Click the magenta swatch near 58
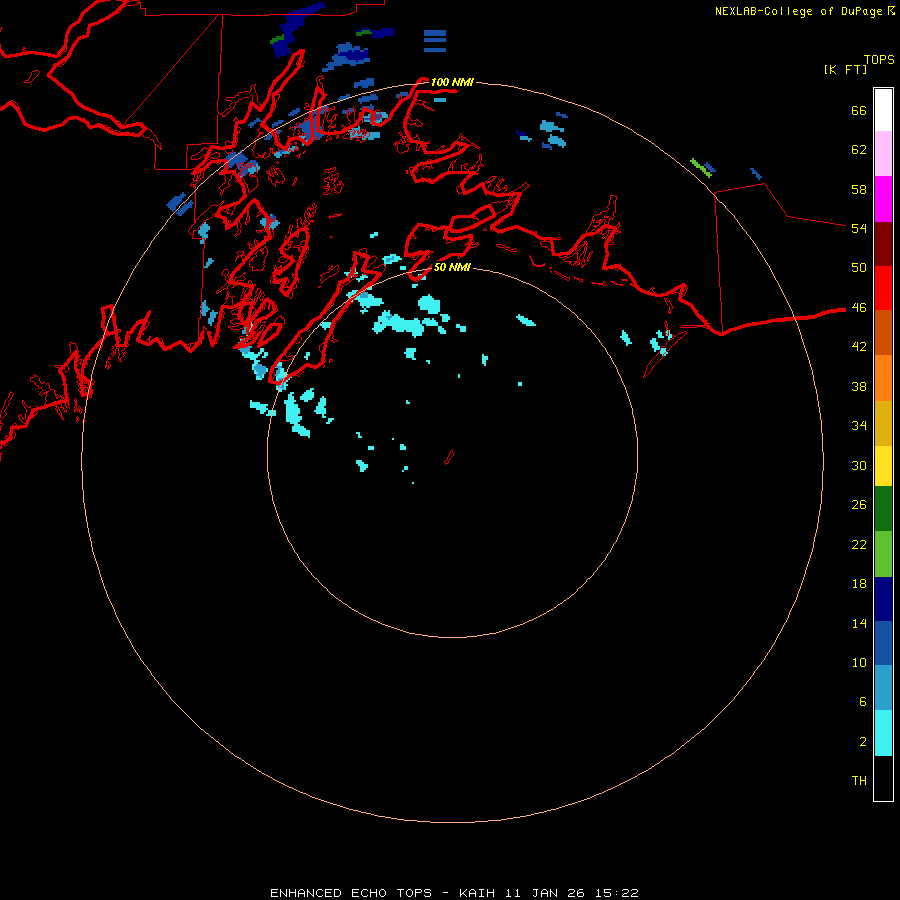900x900 pixels. (x=883, y=199)
